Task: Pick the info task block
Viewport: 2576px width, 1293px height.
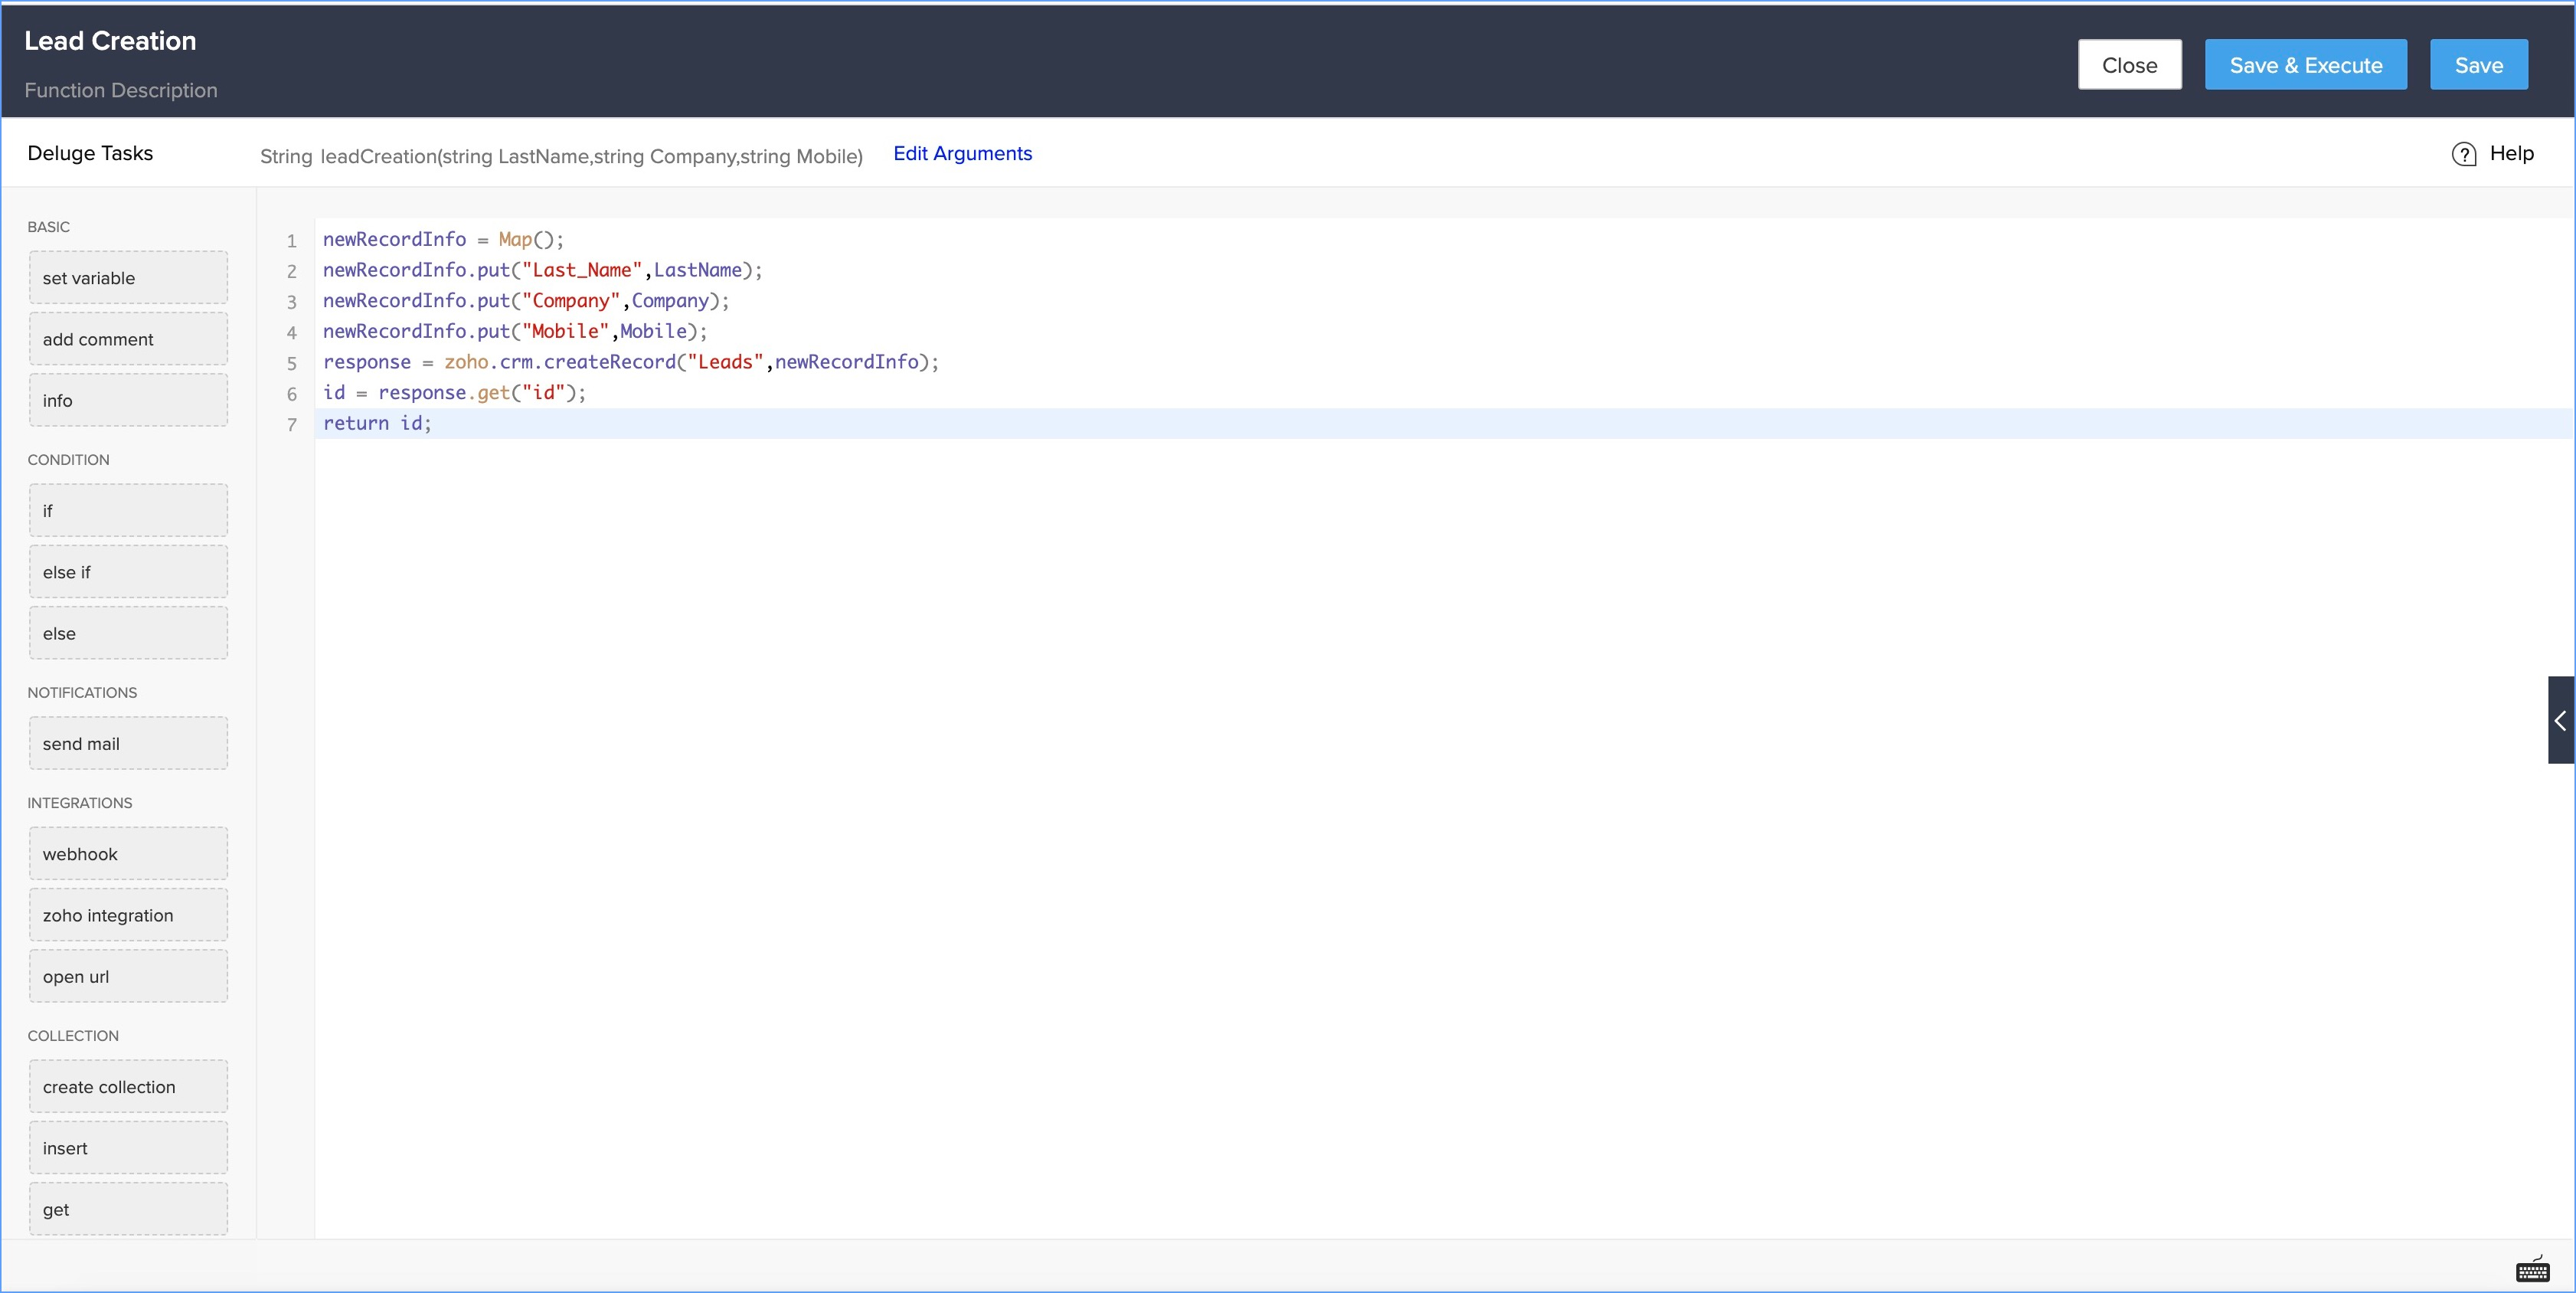Action: click(x=128, y=400)
